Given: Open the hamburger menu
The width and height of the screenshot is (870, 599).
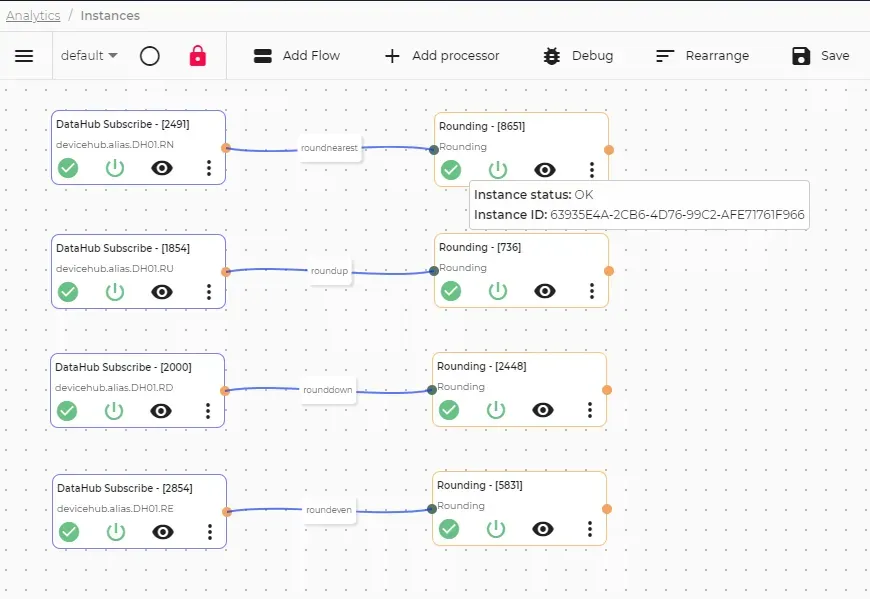Looking at the screenshot, I should click(24, 56).
